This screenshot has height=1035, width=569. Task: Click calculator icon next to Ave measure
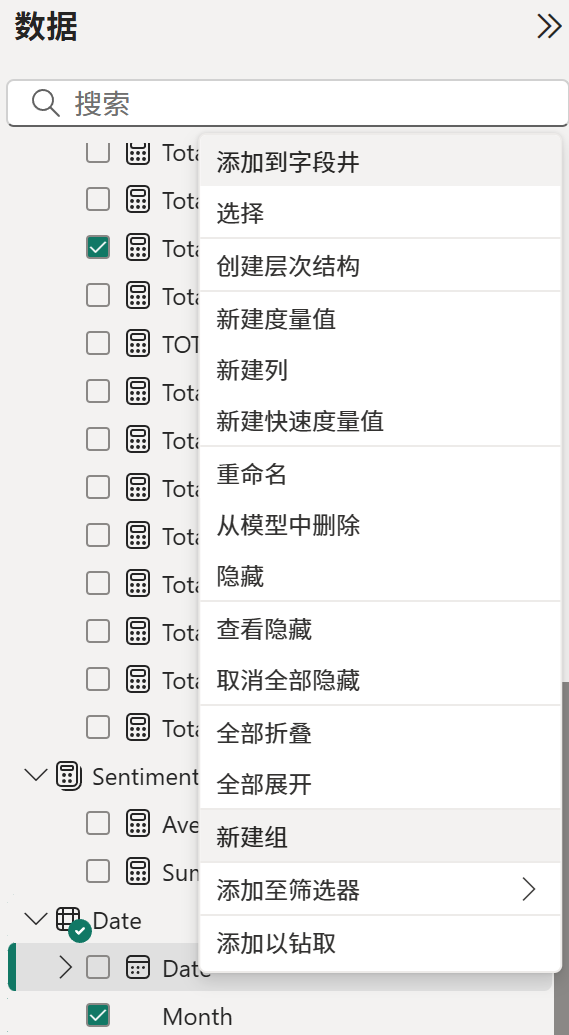click(137, 823)
